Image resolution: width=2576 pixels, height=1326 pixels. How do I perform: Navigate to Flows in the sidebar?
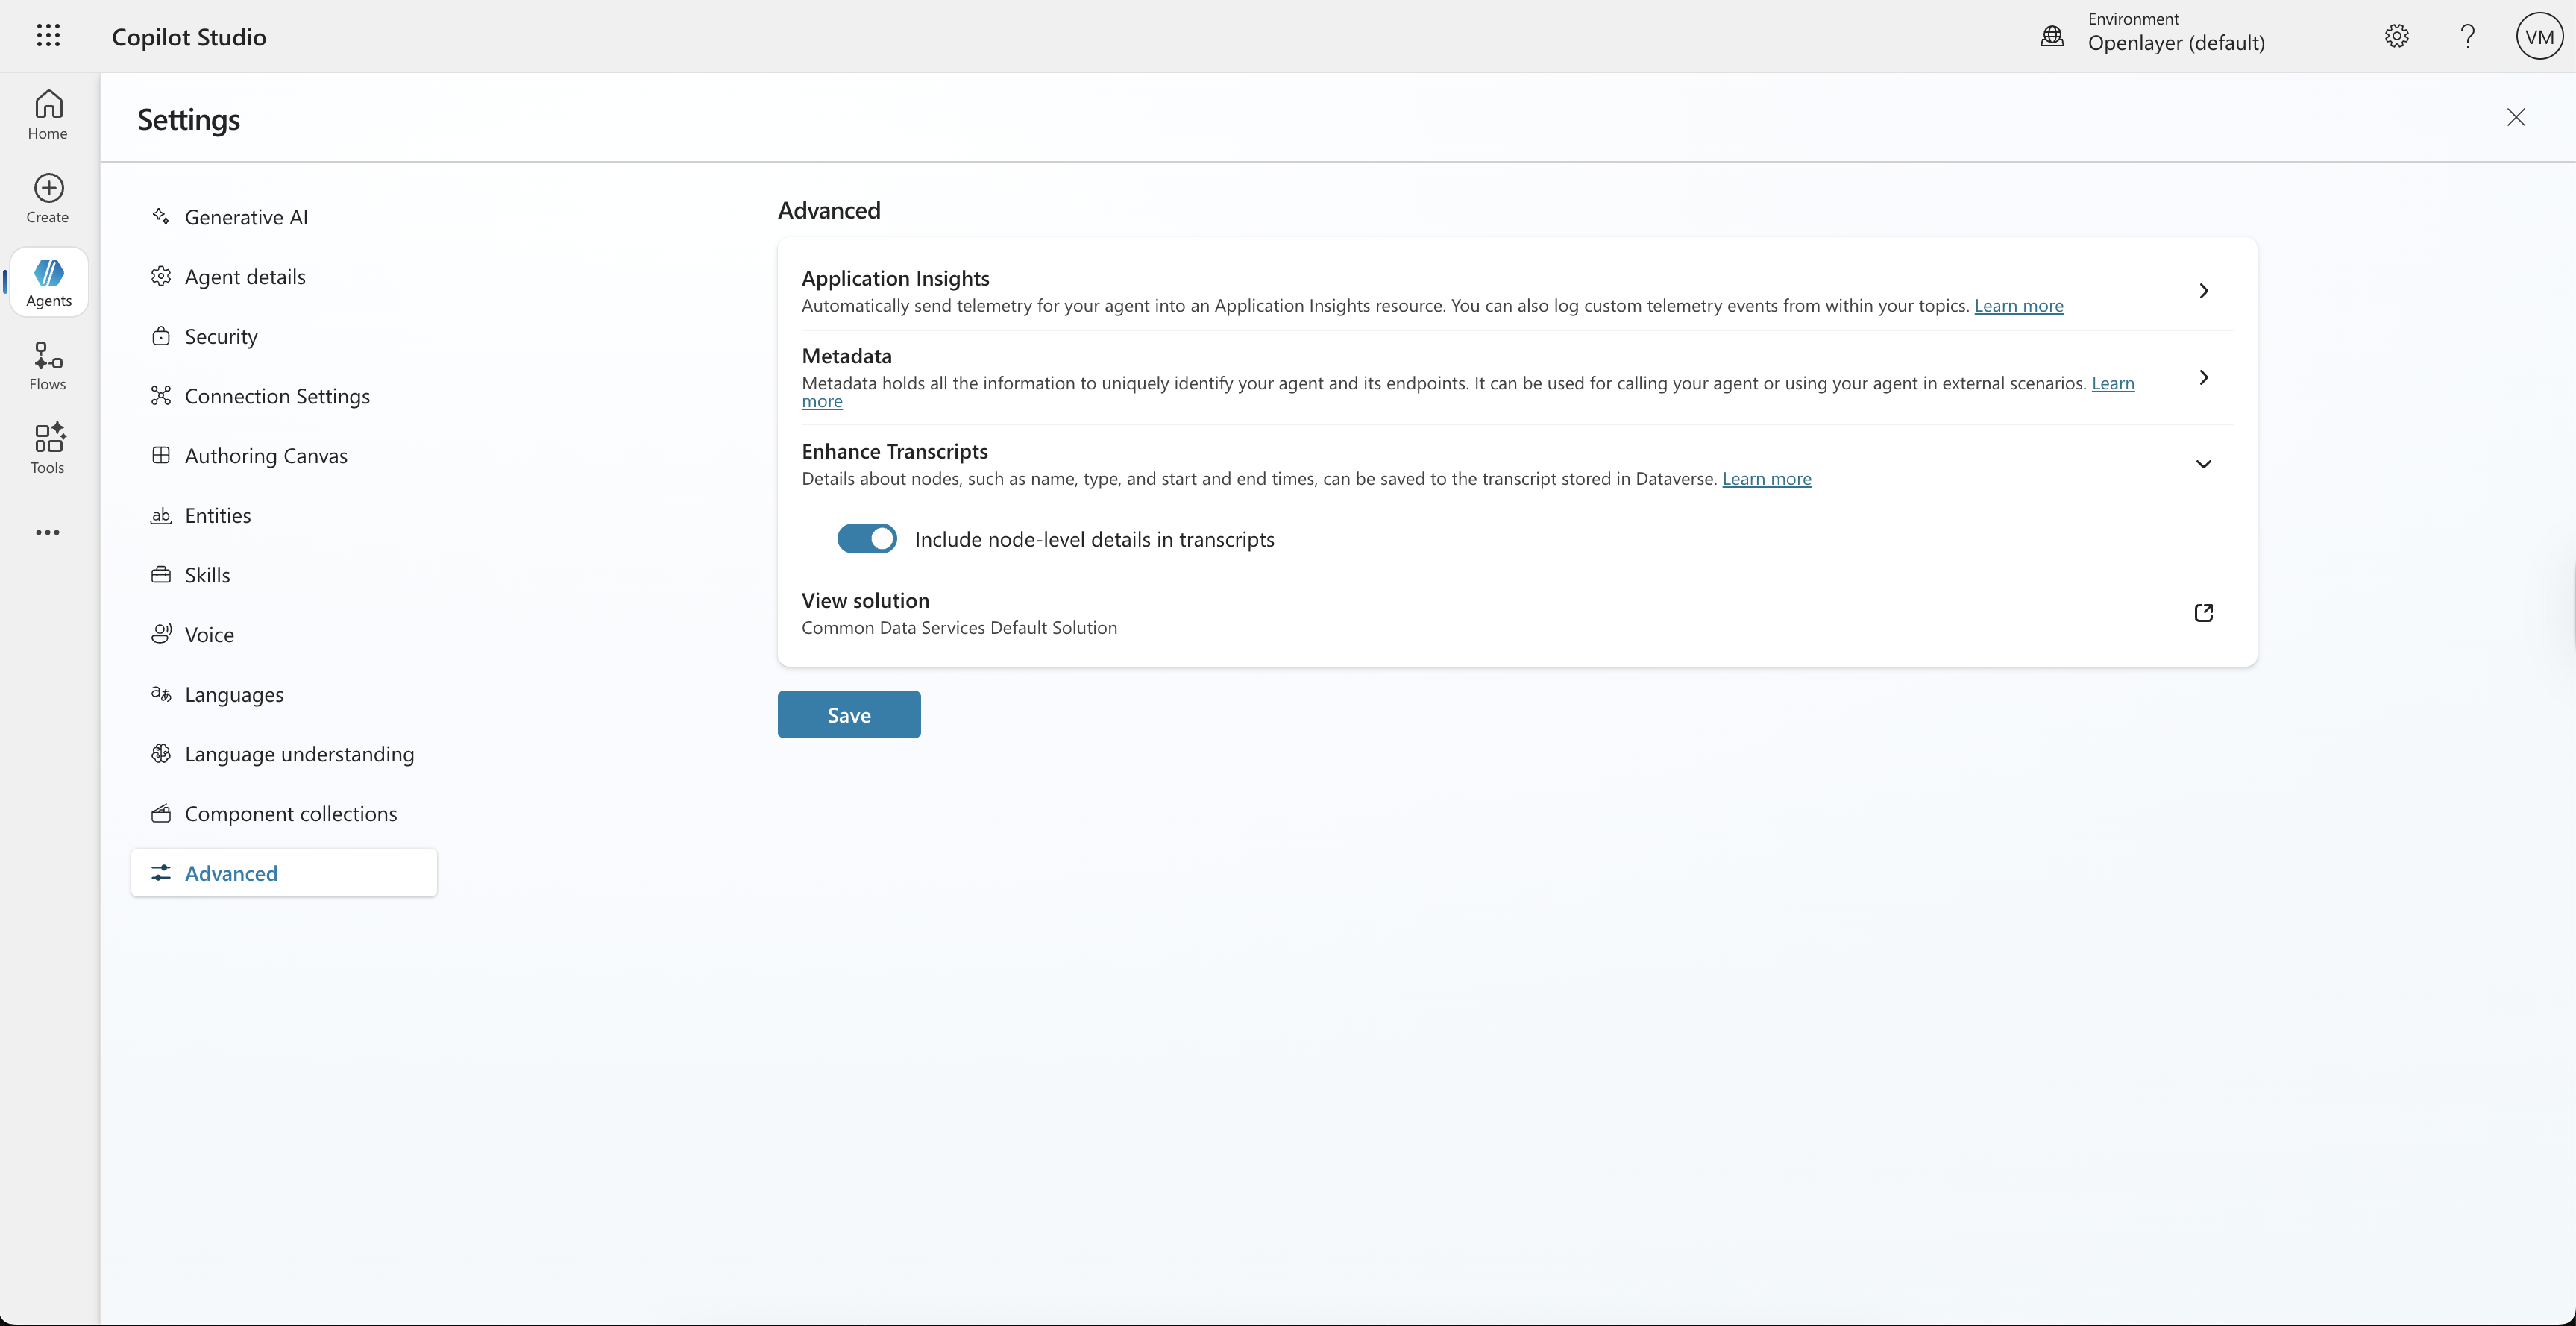click(x=47, y=364)
